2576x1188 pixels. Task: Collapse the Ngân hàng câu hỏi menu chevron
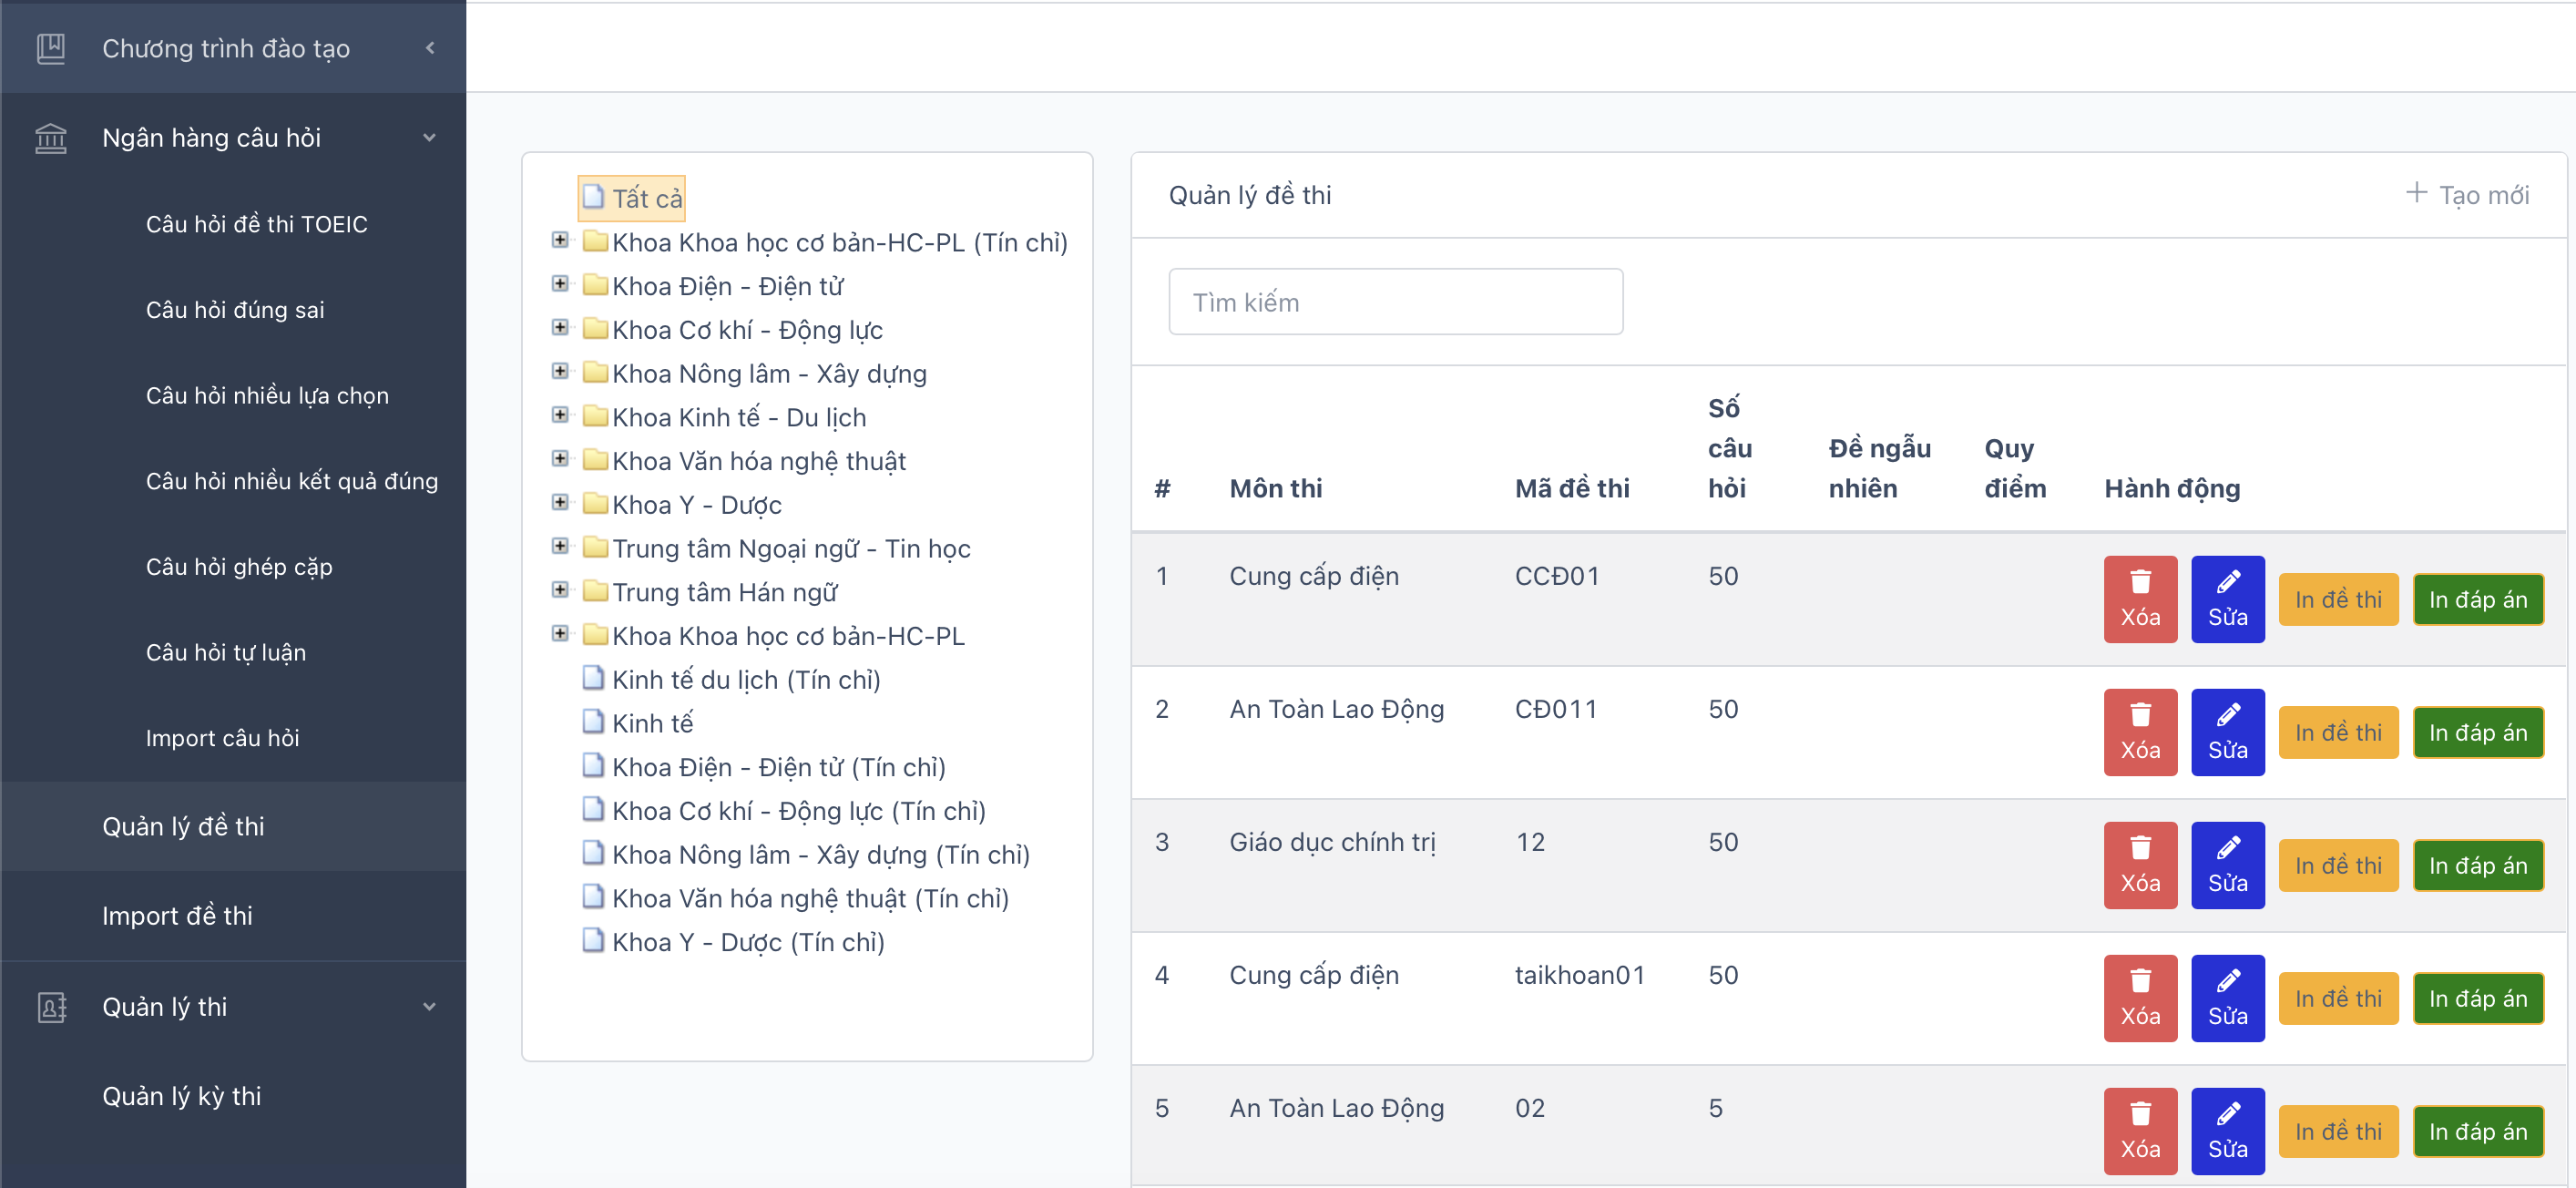click(430, 138)
